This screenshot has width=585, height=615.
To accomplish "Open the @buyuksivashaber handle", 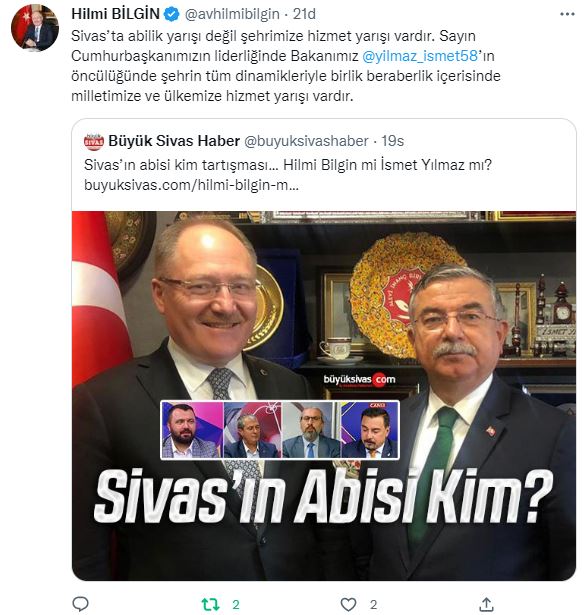I will pyautogui.click(x=306, y=141).
